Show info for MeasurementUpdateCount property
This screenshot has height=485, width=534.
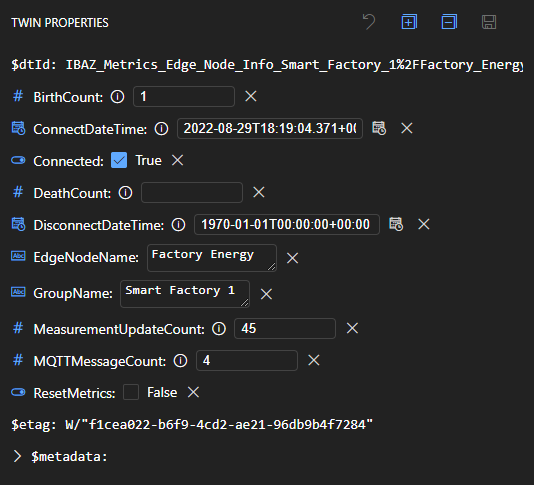(x=219, y=329)
